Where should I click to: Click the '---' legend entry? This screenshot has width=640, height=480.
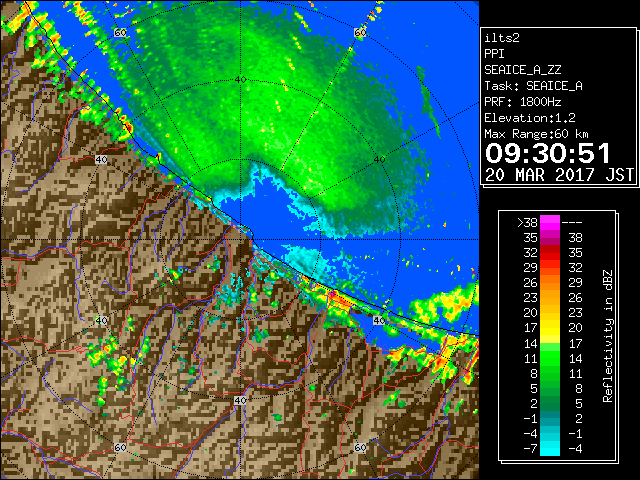pos(572,223)
